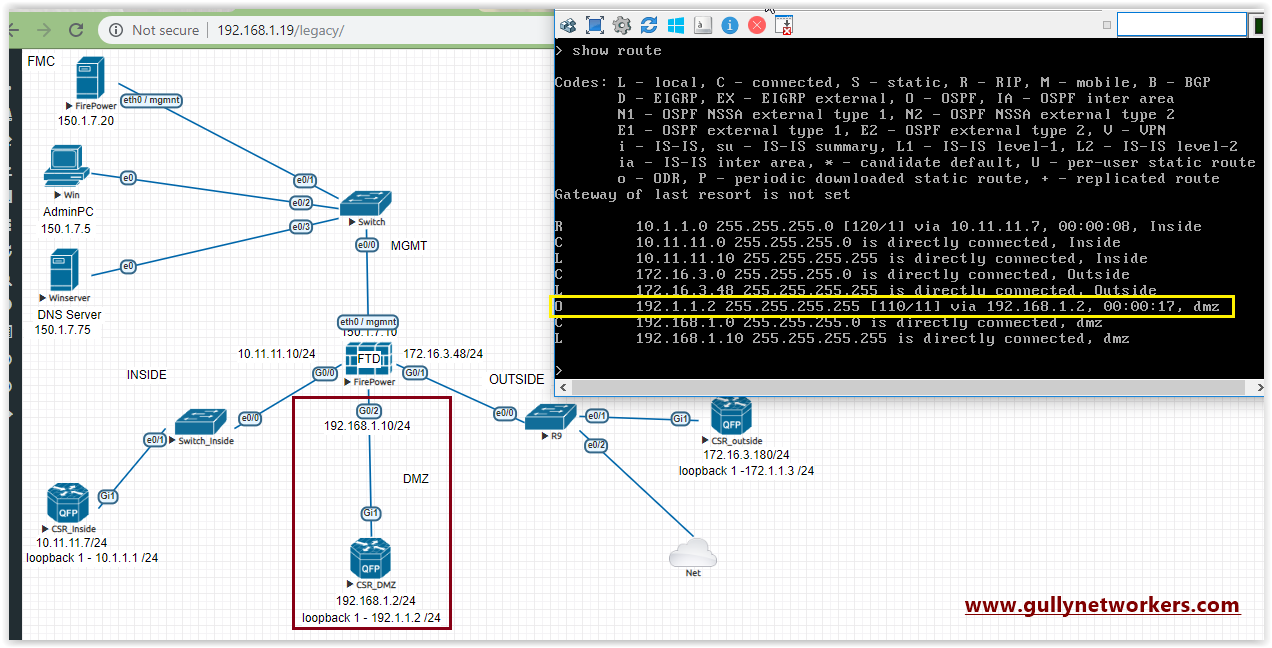Click the CSR_outside QFP router
This screenshot has height=648, width=1272.
731,417
